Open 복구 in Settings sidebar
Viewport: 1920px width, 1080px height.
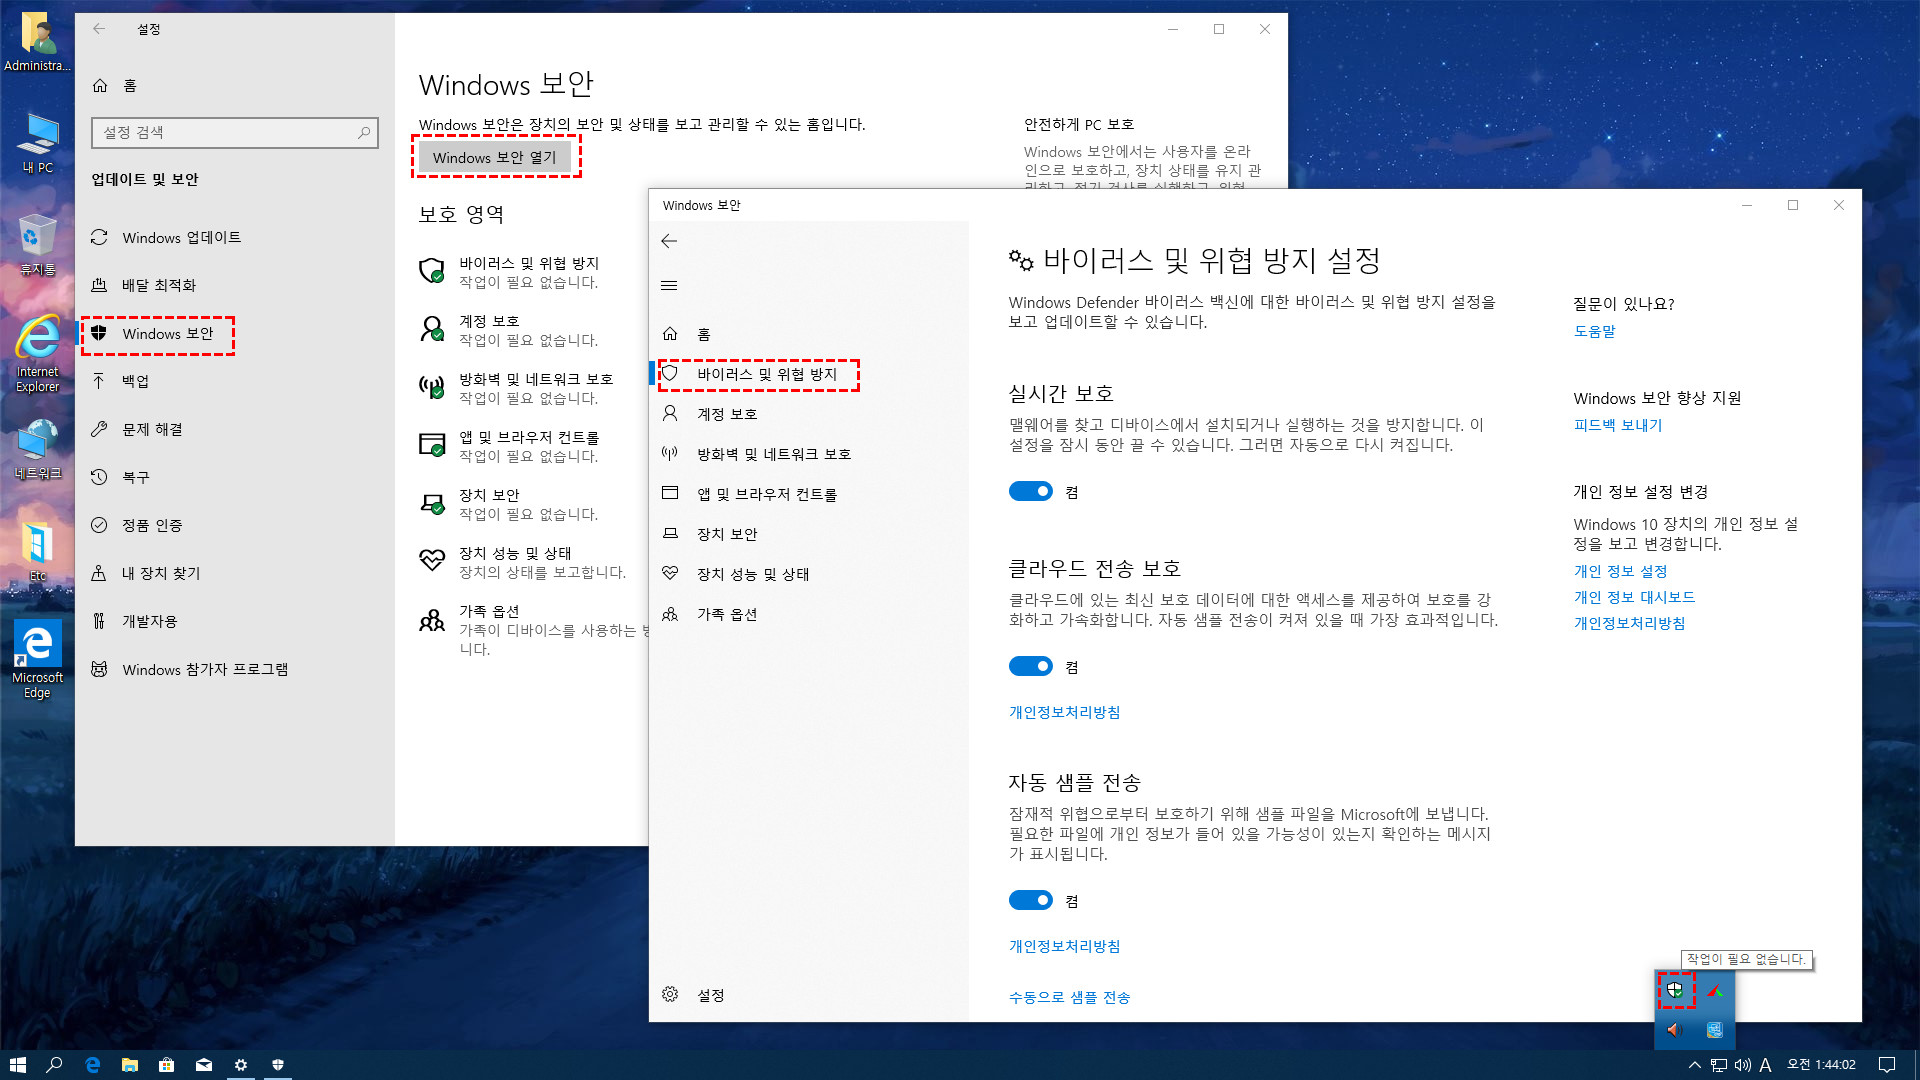[x=234, y=477]
